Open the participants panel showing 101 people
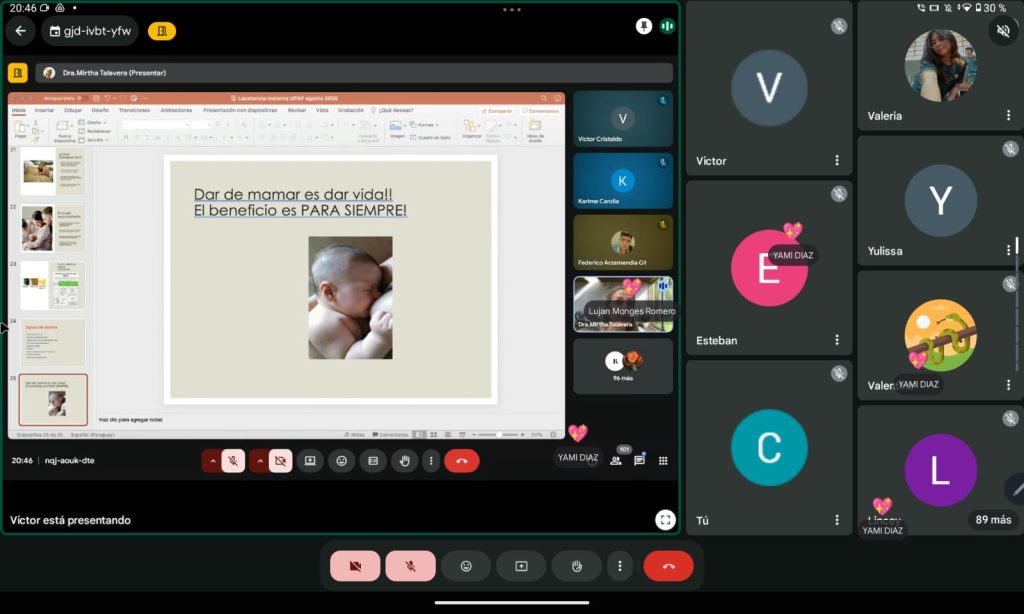This screenshot has height=614, width=1024. coord(616,460)
